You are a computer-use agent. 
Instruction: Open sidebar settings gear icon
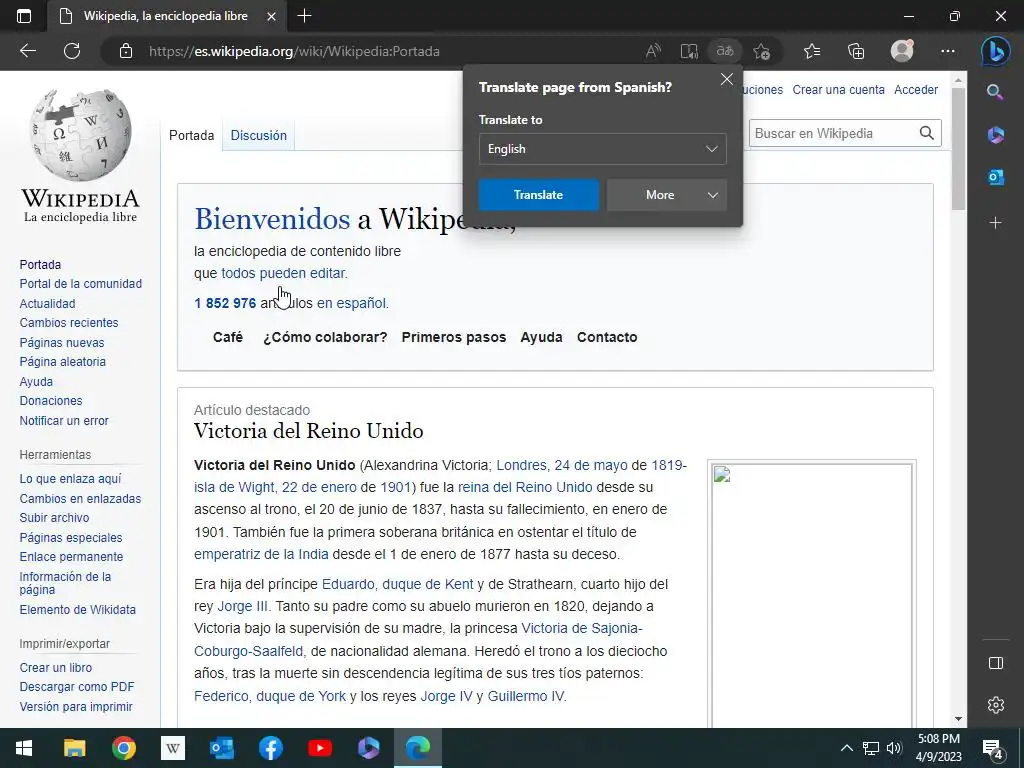click(x=995, y=705)
